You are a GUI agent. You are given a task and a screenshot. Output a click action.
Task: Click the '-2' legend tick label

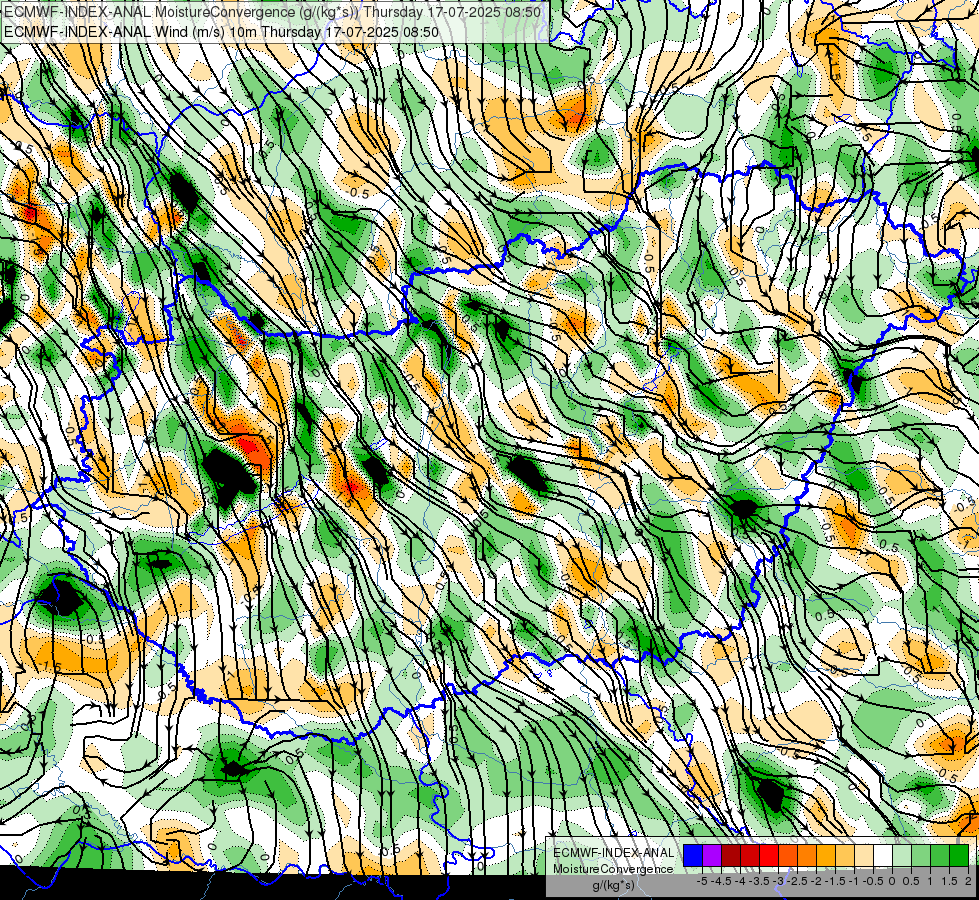[817, 881]
